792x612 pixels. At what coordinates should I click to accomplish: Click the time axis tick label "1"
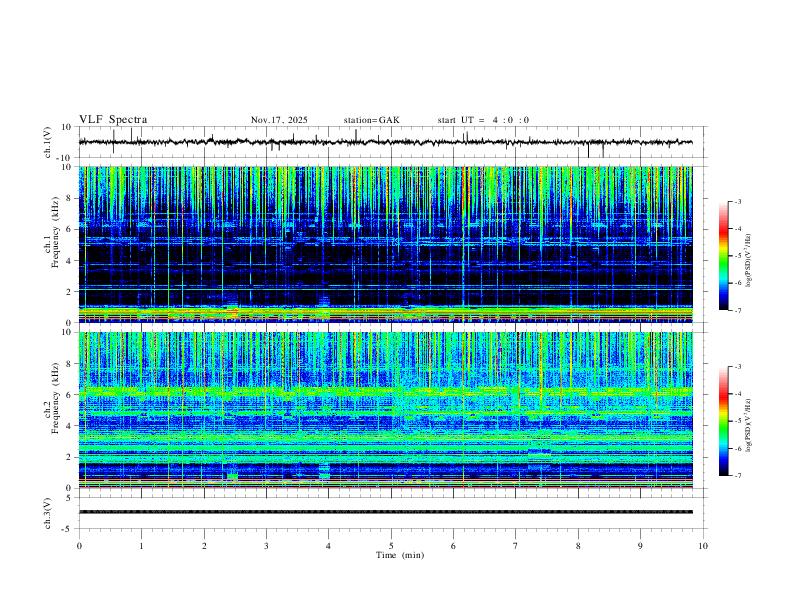[x=141, y=546]
